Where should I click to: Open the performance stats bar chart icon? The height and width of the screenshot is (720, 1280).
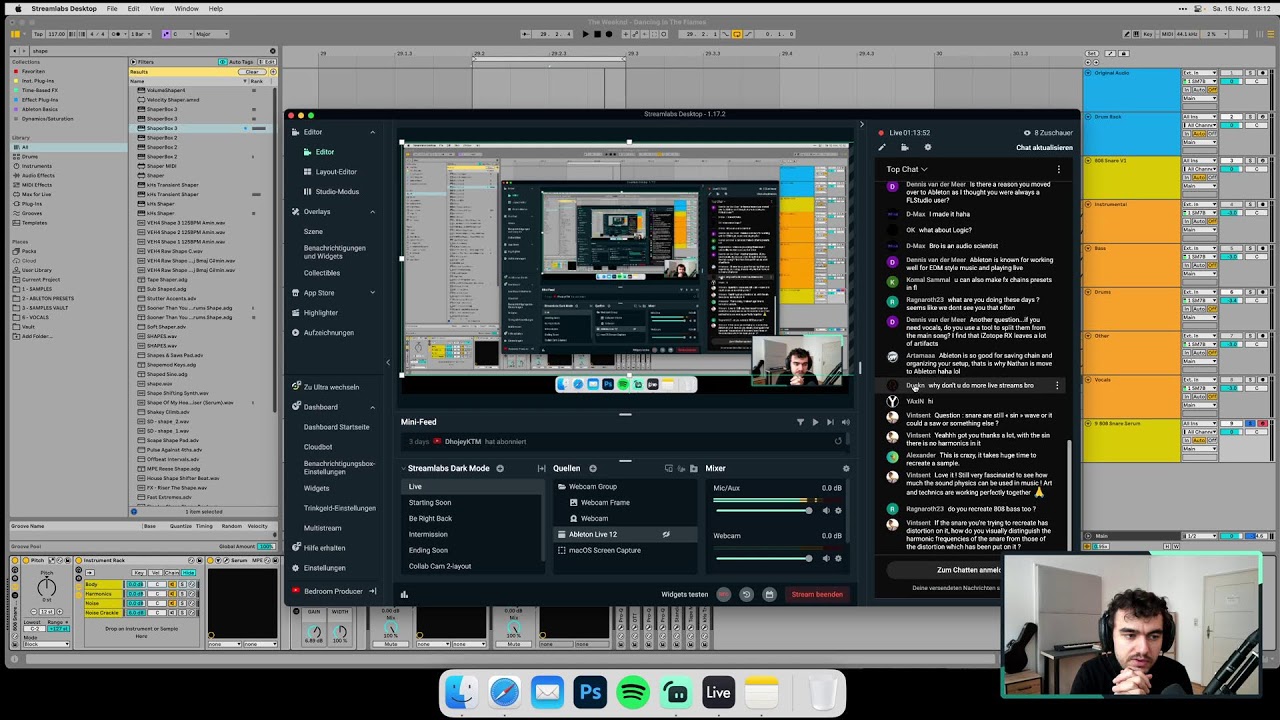pyautogui.click(x=404, y=594)
